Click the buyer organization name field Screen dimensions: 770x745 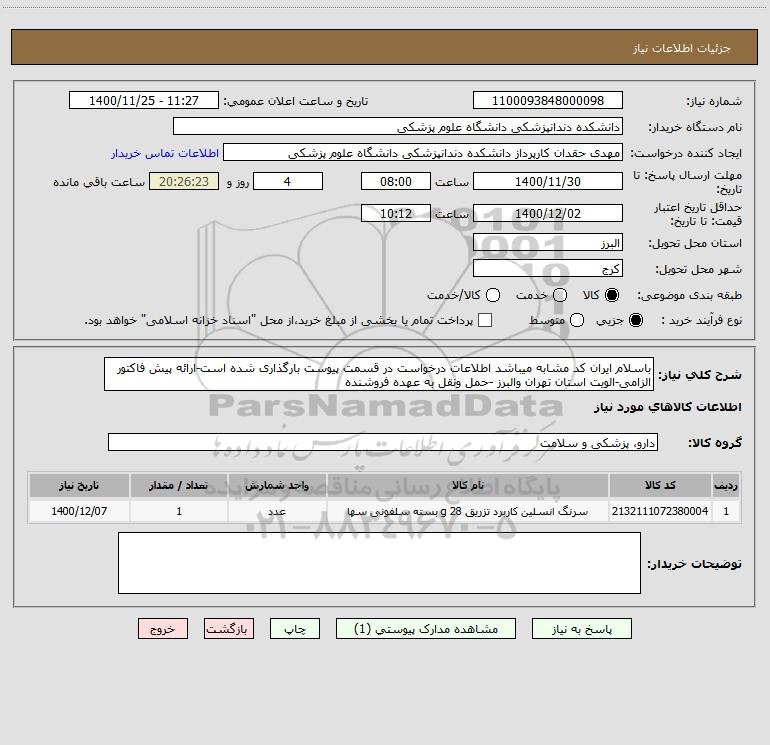pyautogui.click(x=398, y=127)
